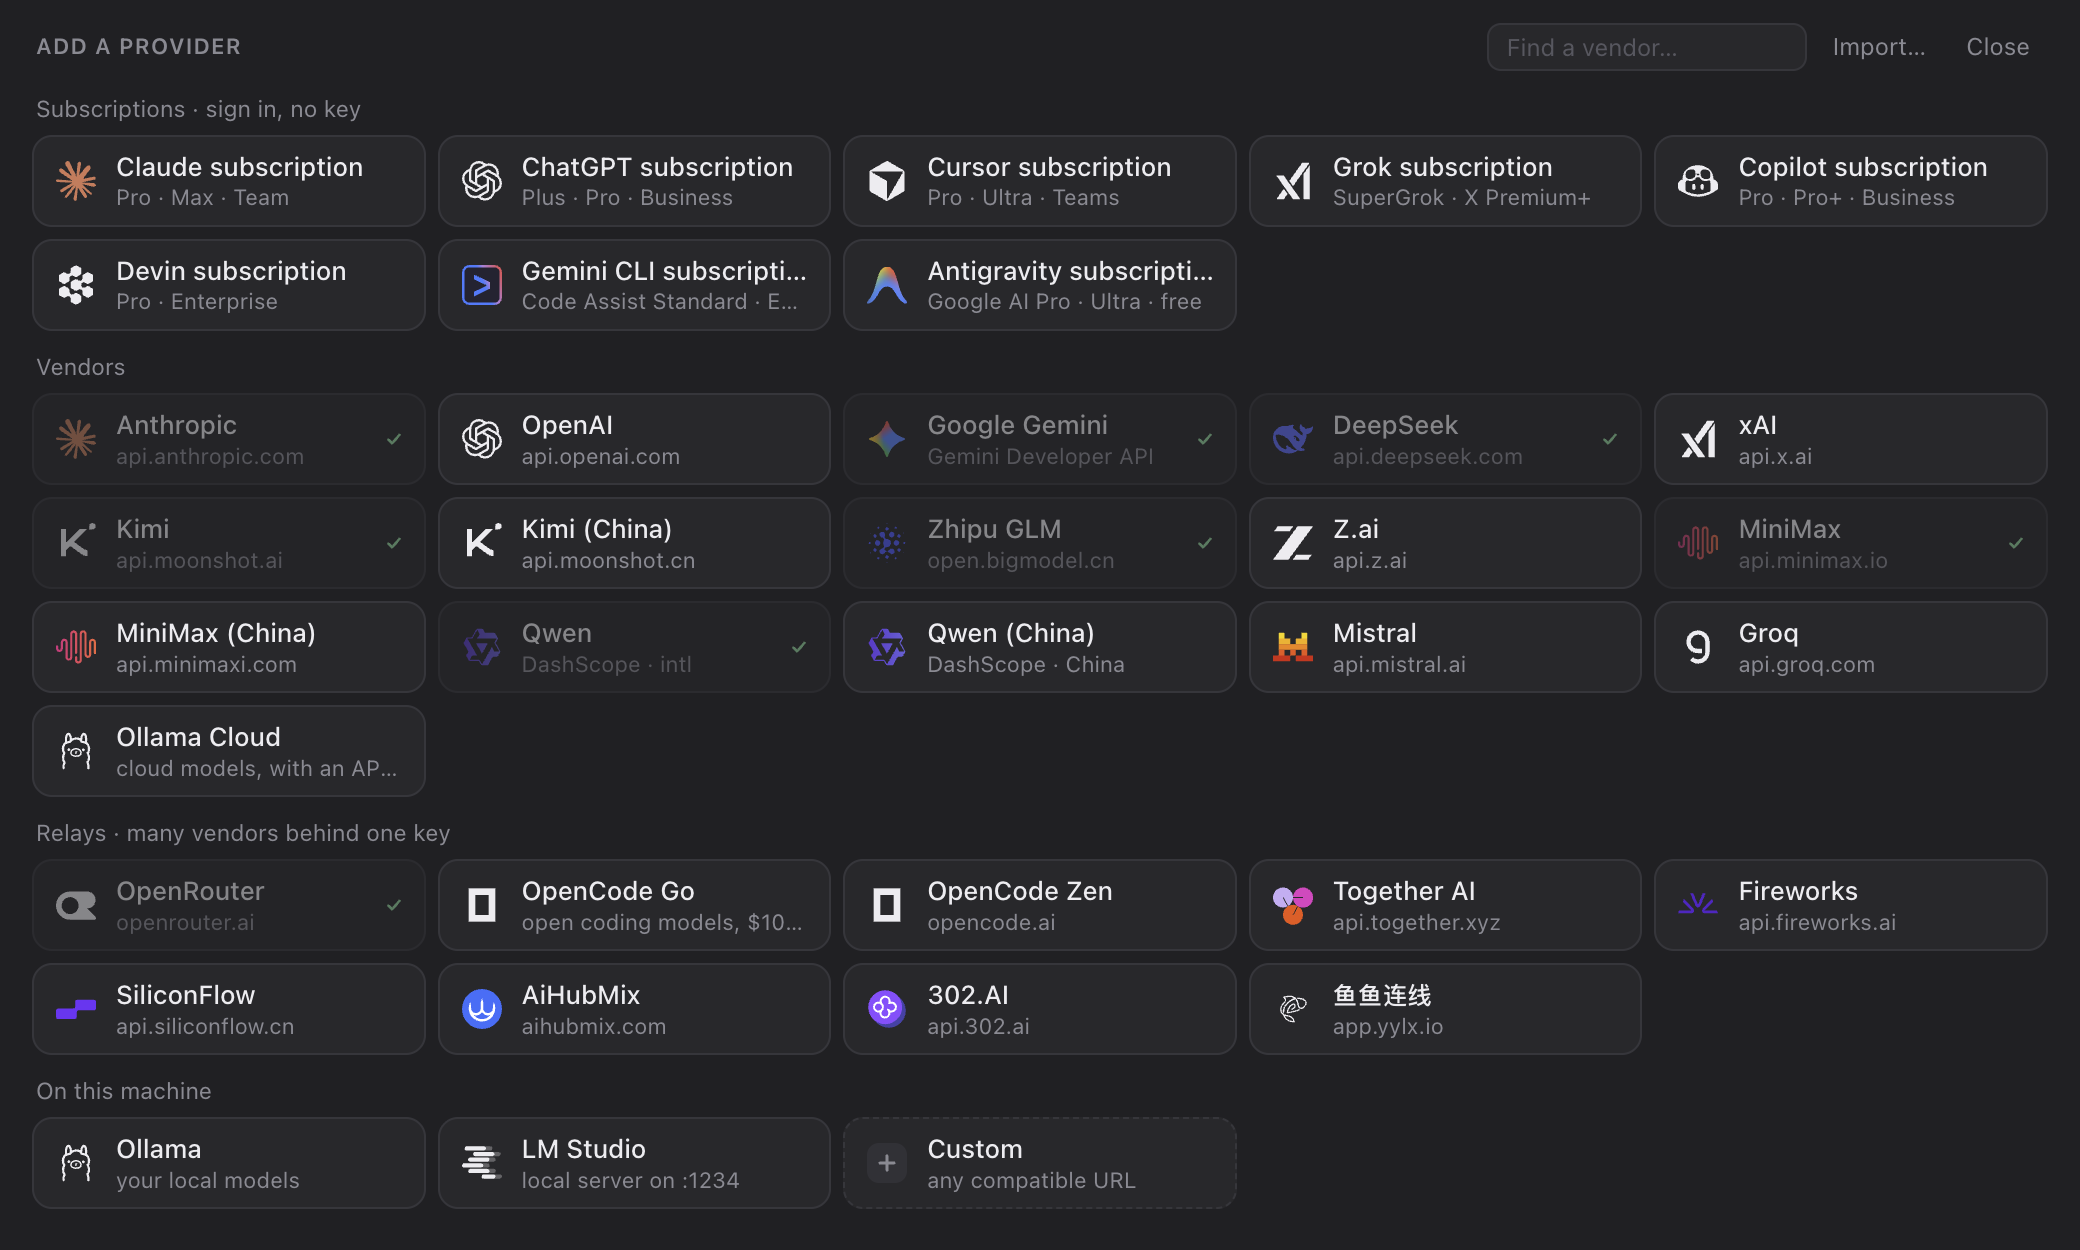Click the Gemini CLI terminal prompt icon
The width and height of the screenshot is (2080, 1250).
(482, 285)
